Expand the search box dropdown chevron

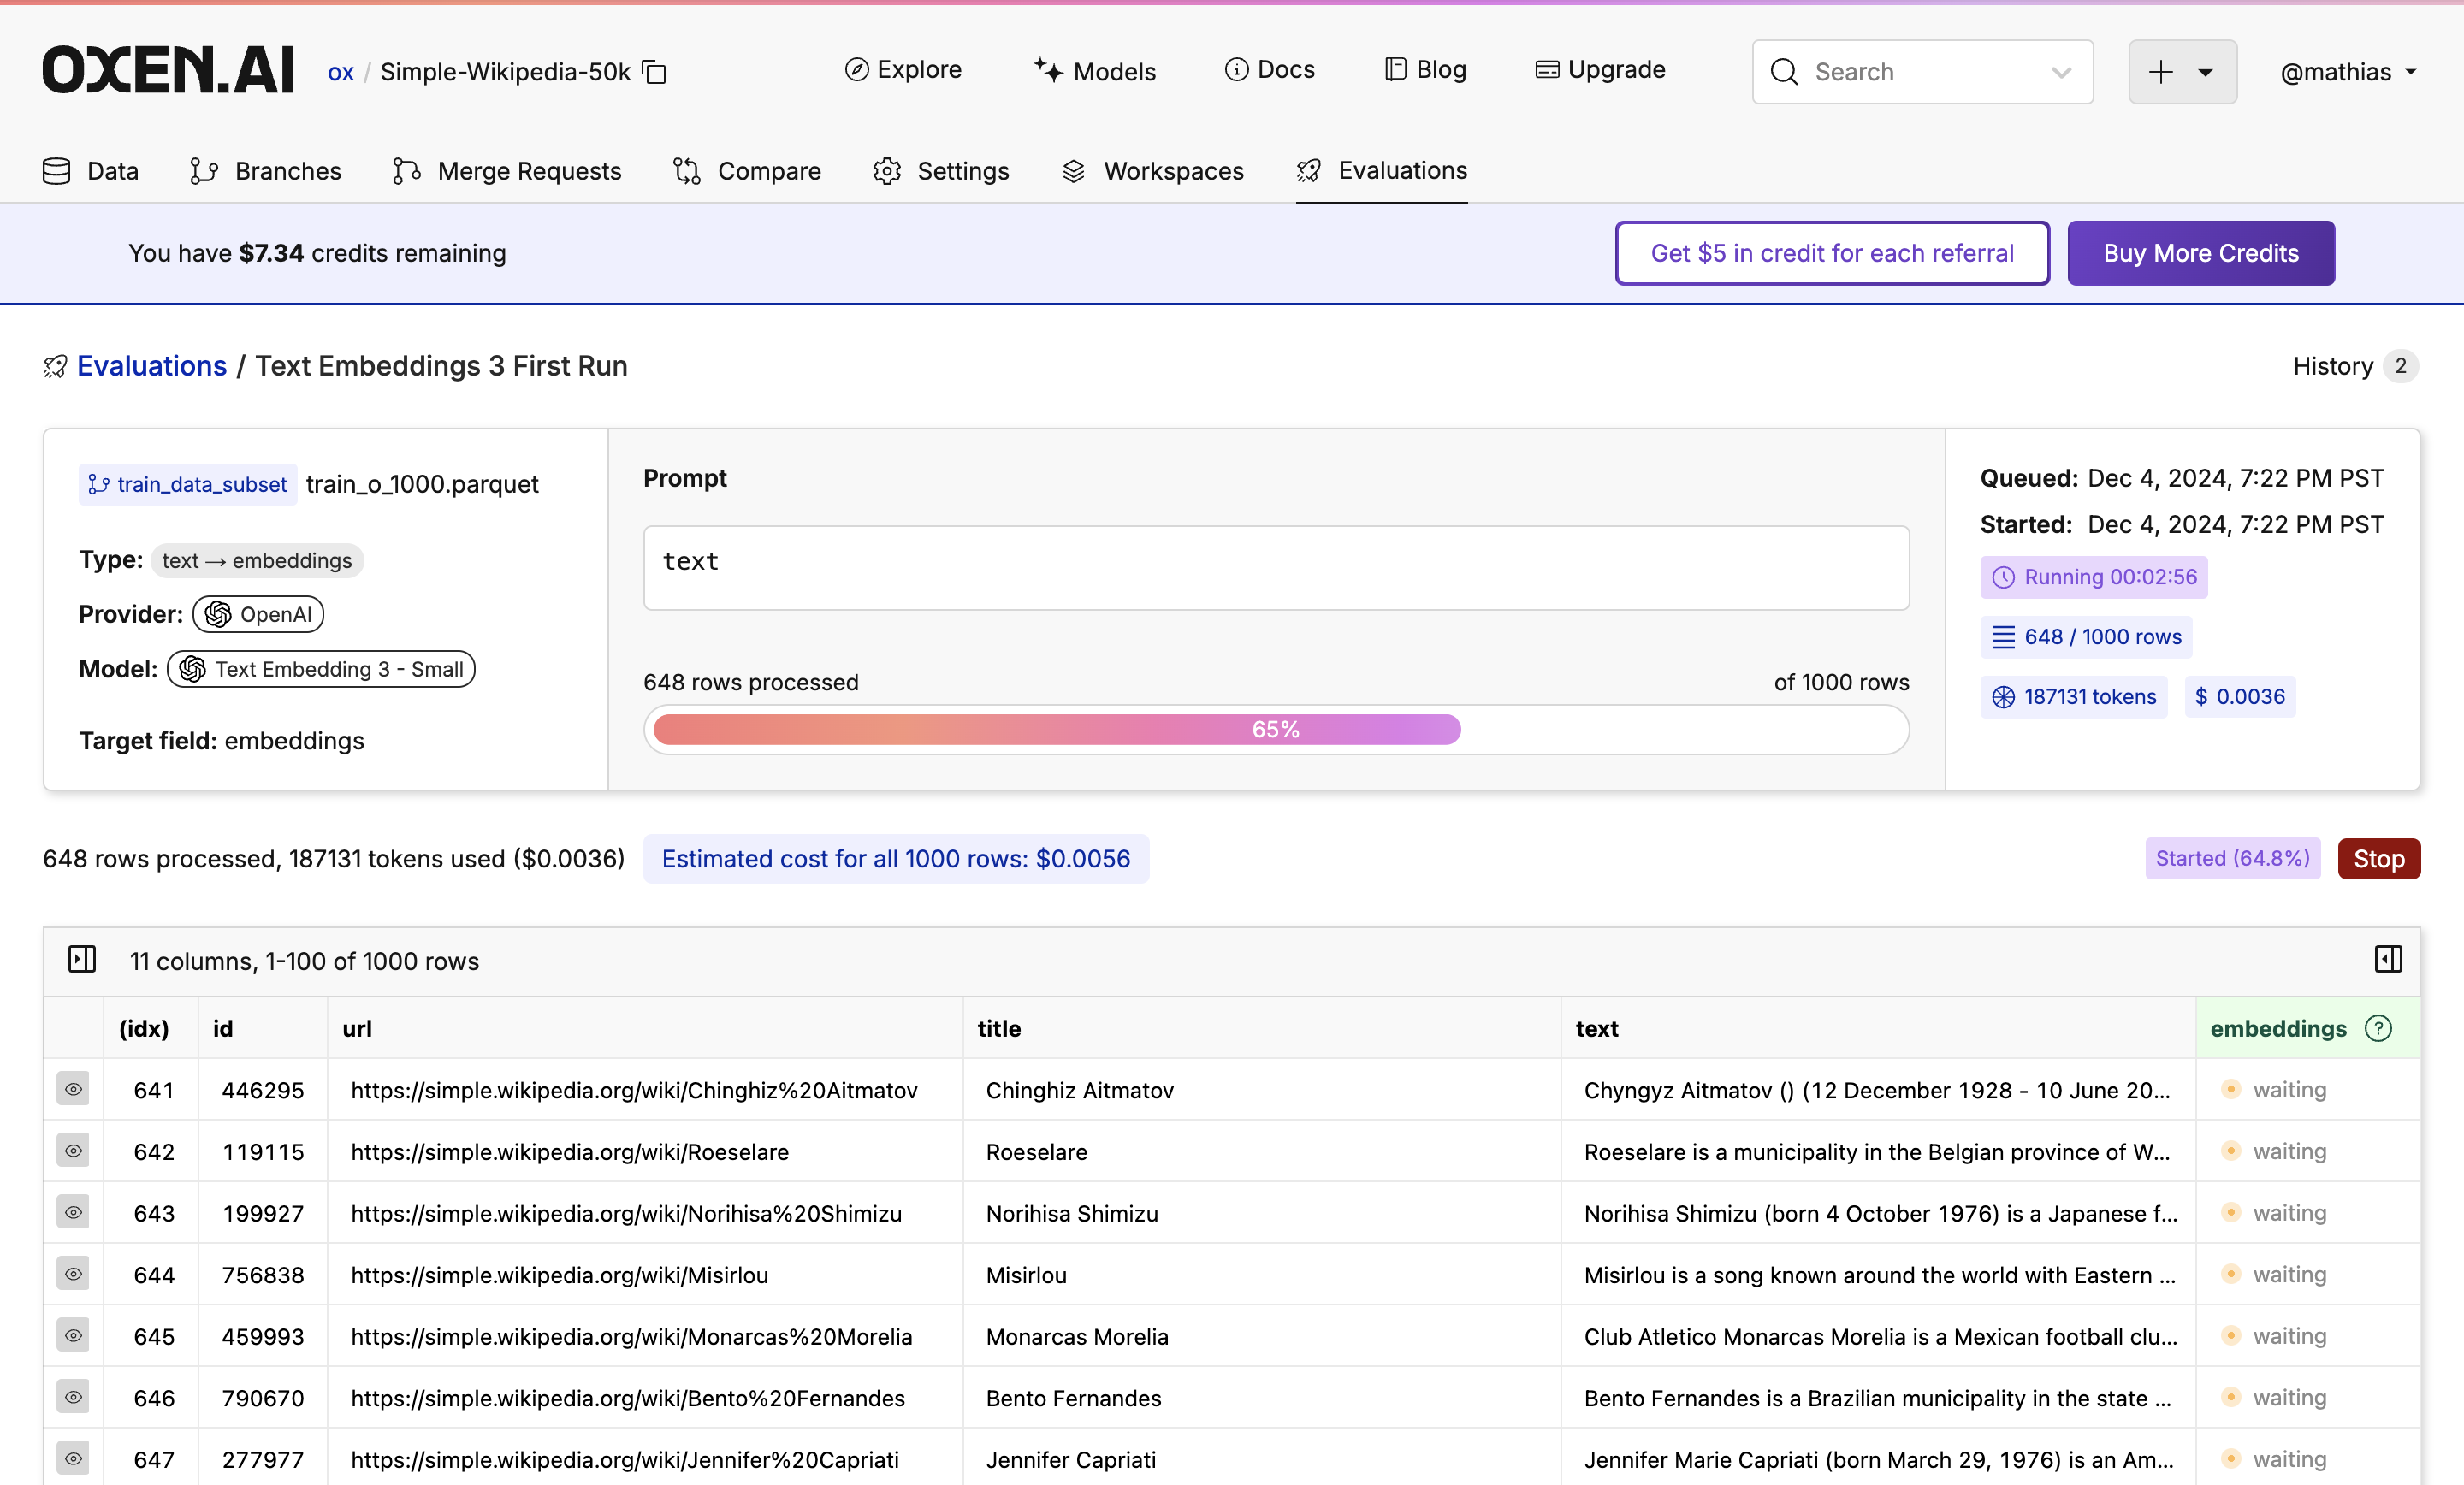point(2061,72)
